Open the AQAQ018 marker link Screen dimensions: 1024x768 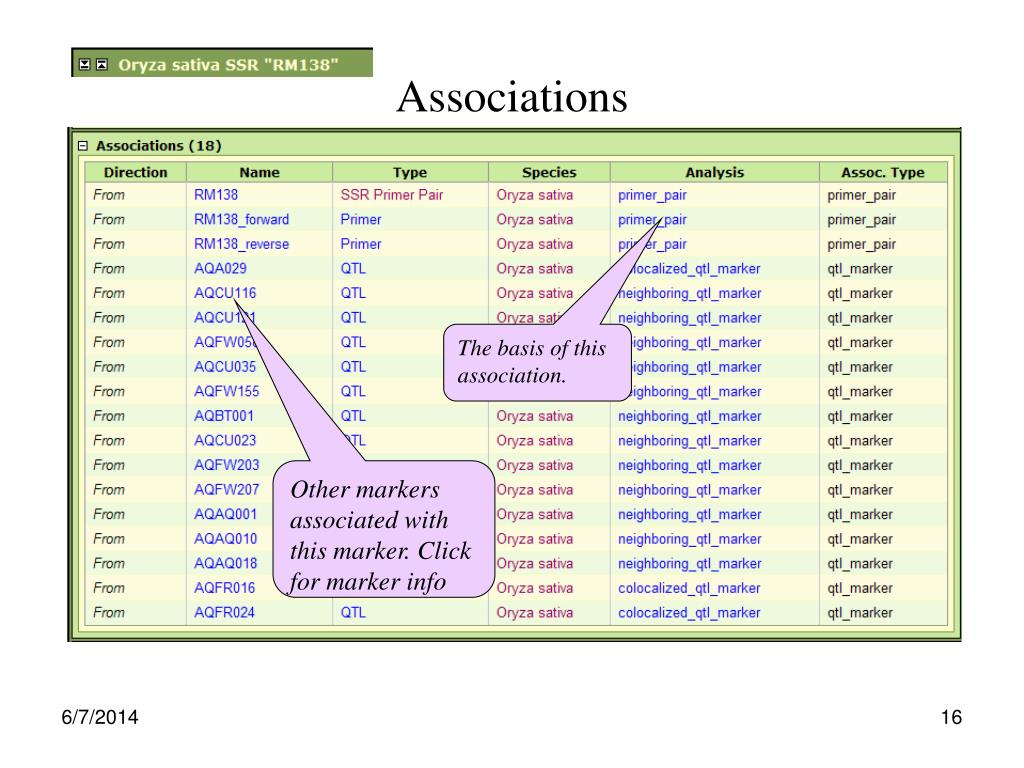point(225,564)
